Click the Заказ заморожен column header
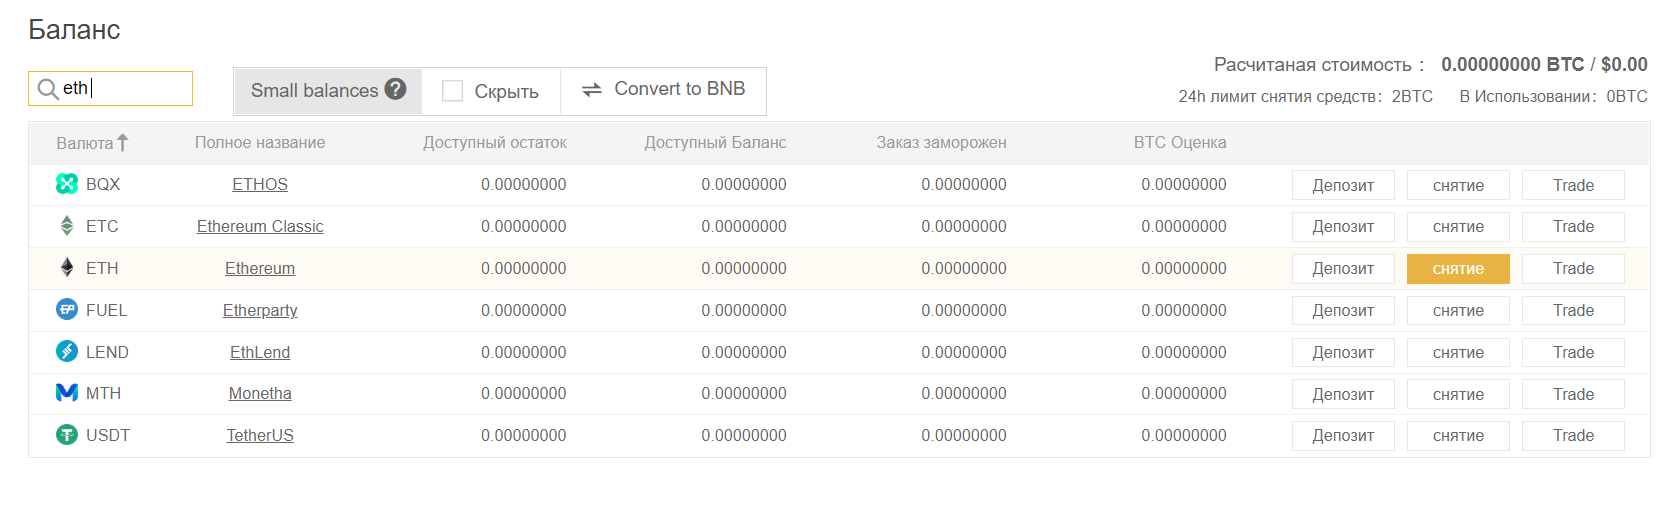Screen dimensions: 1680x520 941,143
